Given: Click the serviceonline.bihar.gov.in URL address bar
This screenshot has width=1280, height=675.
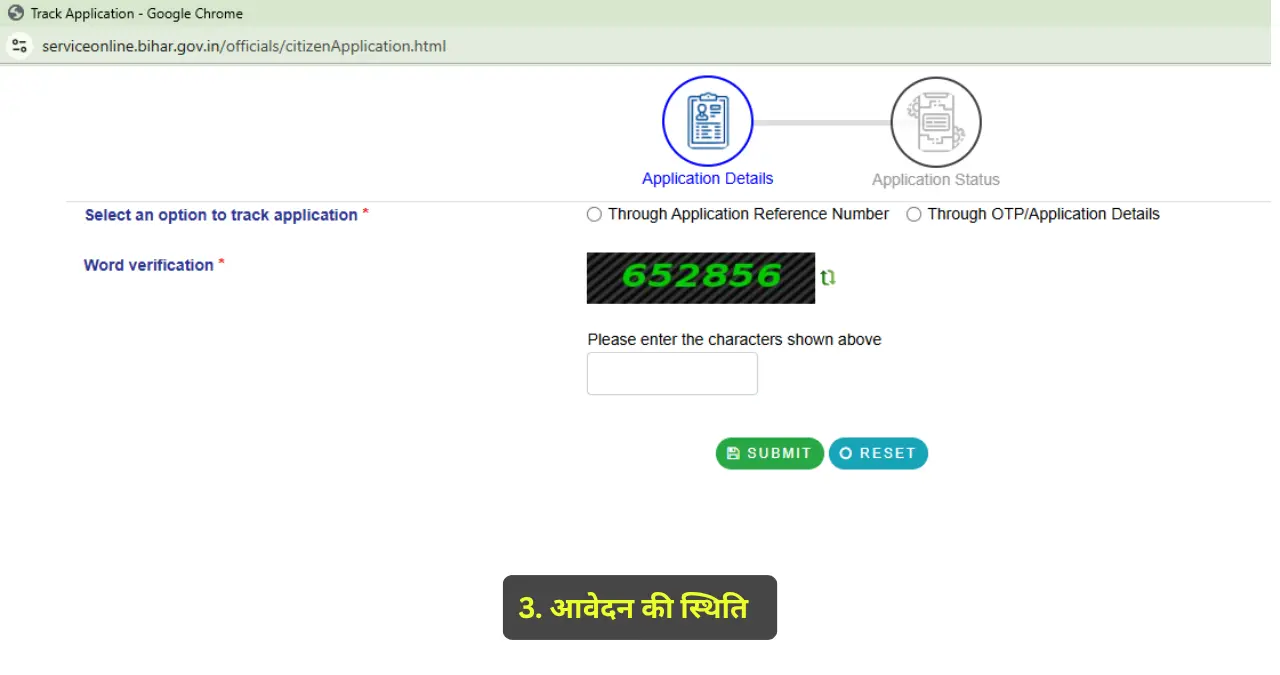Looking at the screenshot, I should tap(244, 46).
